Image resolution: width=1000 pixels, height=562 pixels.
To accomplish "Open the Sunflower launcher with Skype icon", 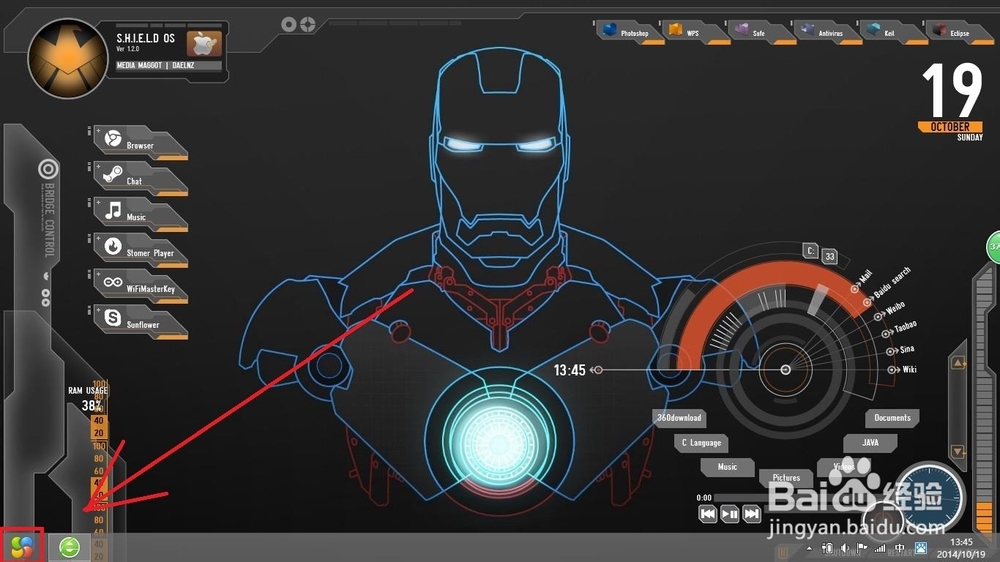I will pos(140,321).
